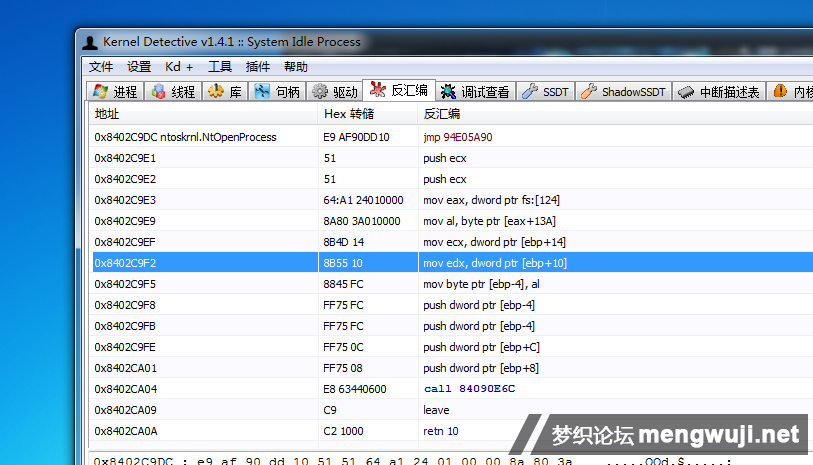Click mov al, byte ptr [eax+13A]

click(489, 221)
